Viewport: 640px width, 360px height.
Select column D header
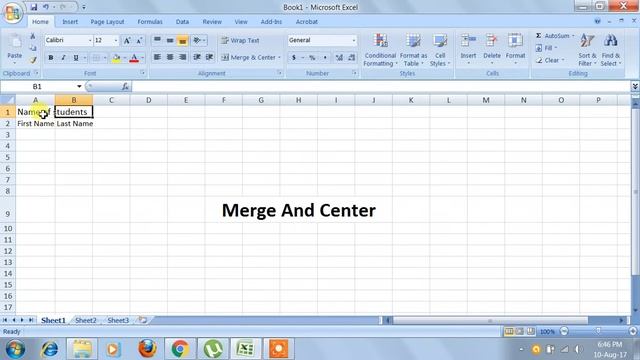click(149, 100)
